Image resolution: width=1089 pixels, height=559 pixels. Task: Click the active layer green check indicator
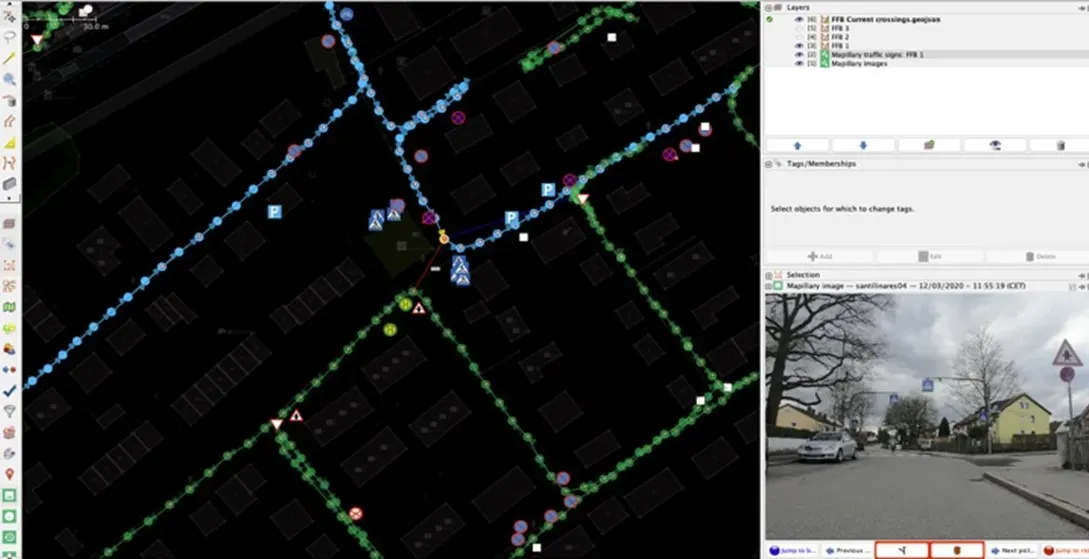pyautogui.click(x=770, y=19)
